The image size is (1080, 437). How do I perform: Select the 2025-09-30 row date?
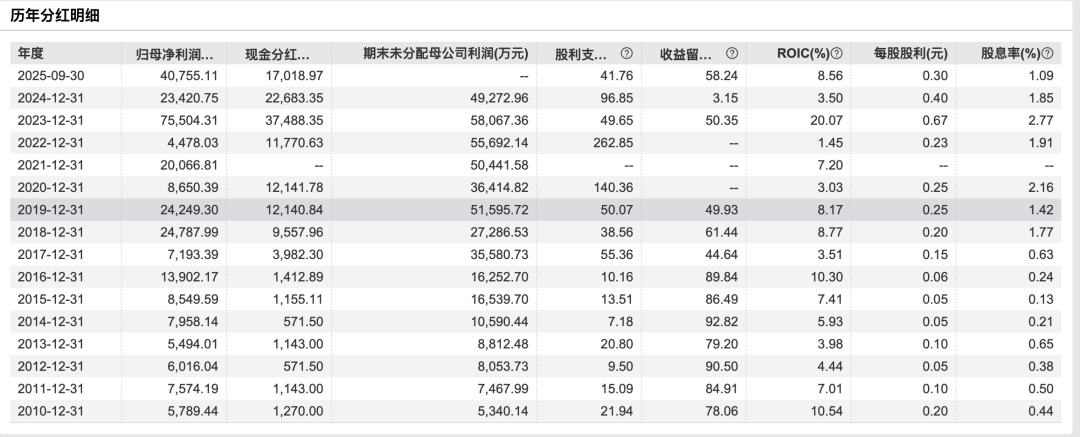tap(51, 75)
